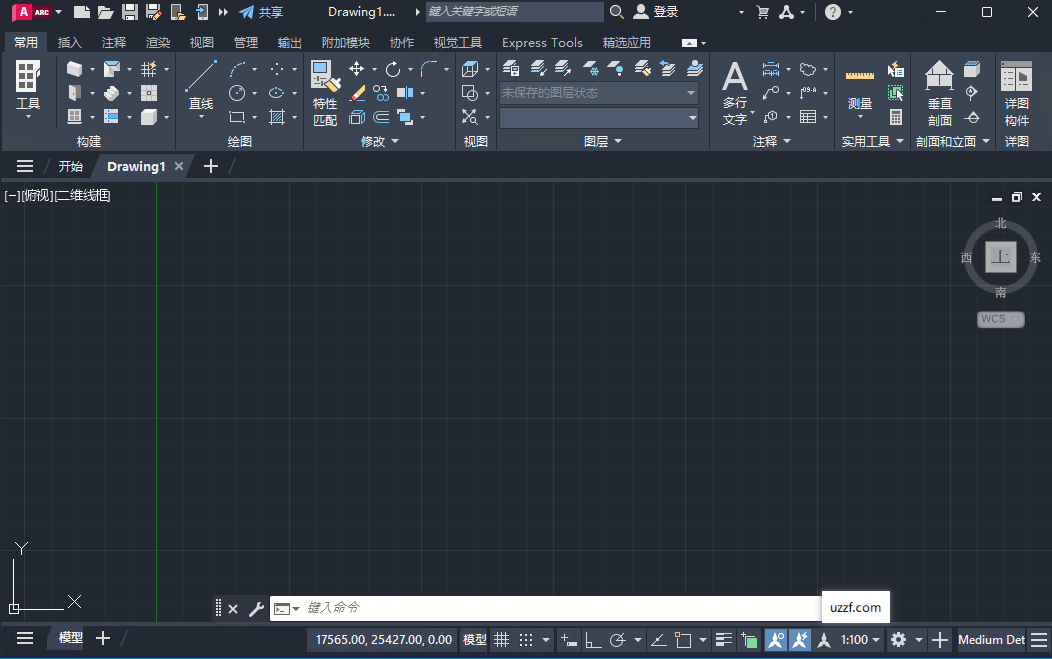Image resolution: width=1052 pixels, height=659 pixels.
Task: Open the 1:100 annotation scale dropdown
Action: coord(860,640)
